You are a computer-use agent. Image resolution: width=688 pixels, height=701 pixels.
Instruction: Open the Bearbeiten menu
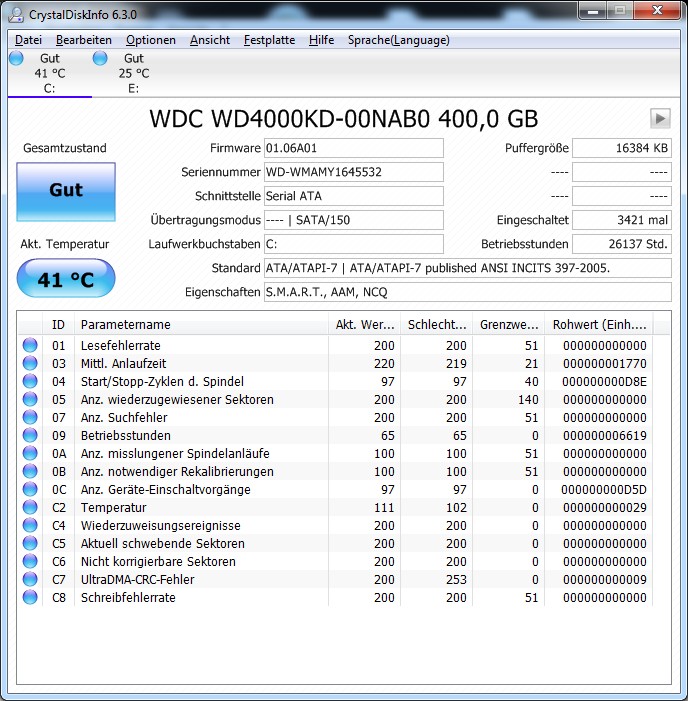coord(84,40)
